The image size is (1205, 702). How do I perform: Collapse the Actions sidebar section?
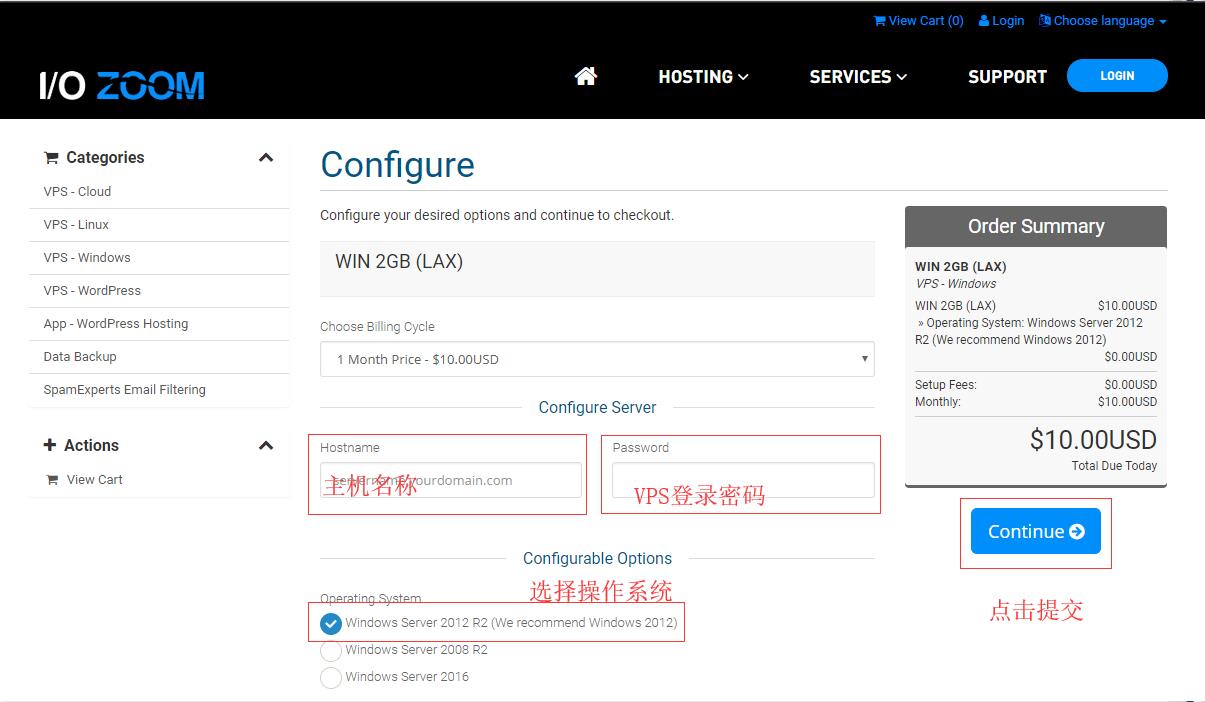click(266, 445)
